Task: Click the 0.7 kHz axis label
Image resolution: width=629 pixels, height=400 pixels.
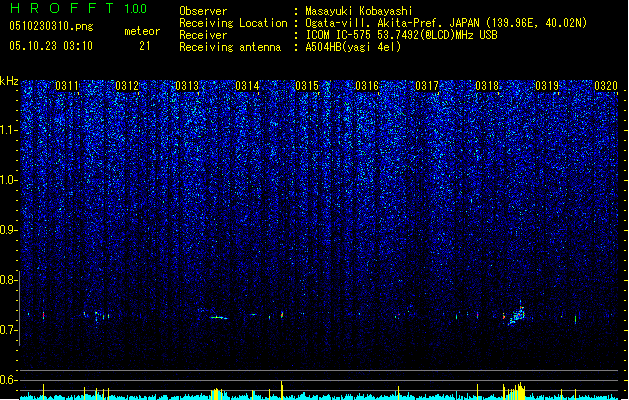Action: point(9,330)
